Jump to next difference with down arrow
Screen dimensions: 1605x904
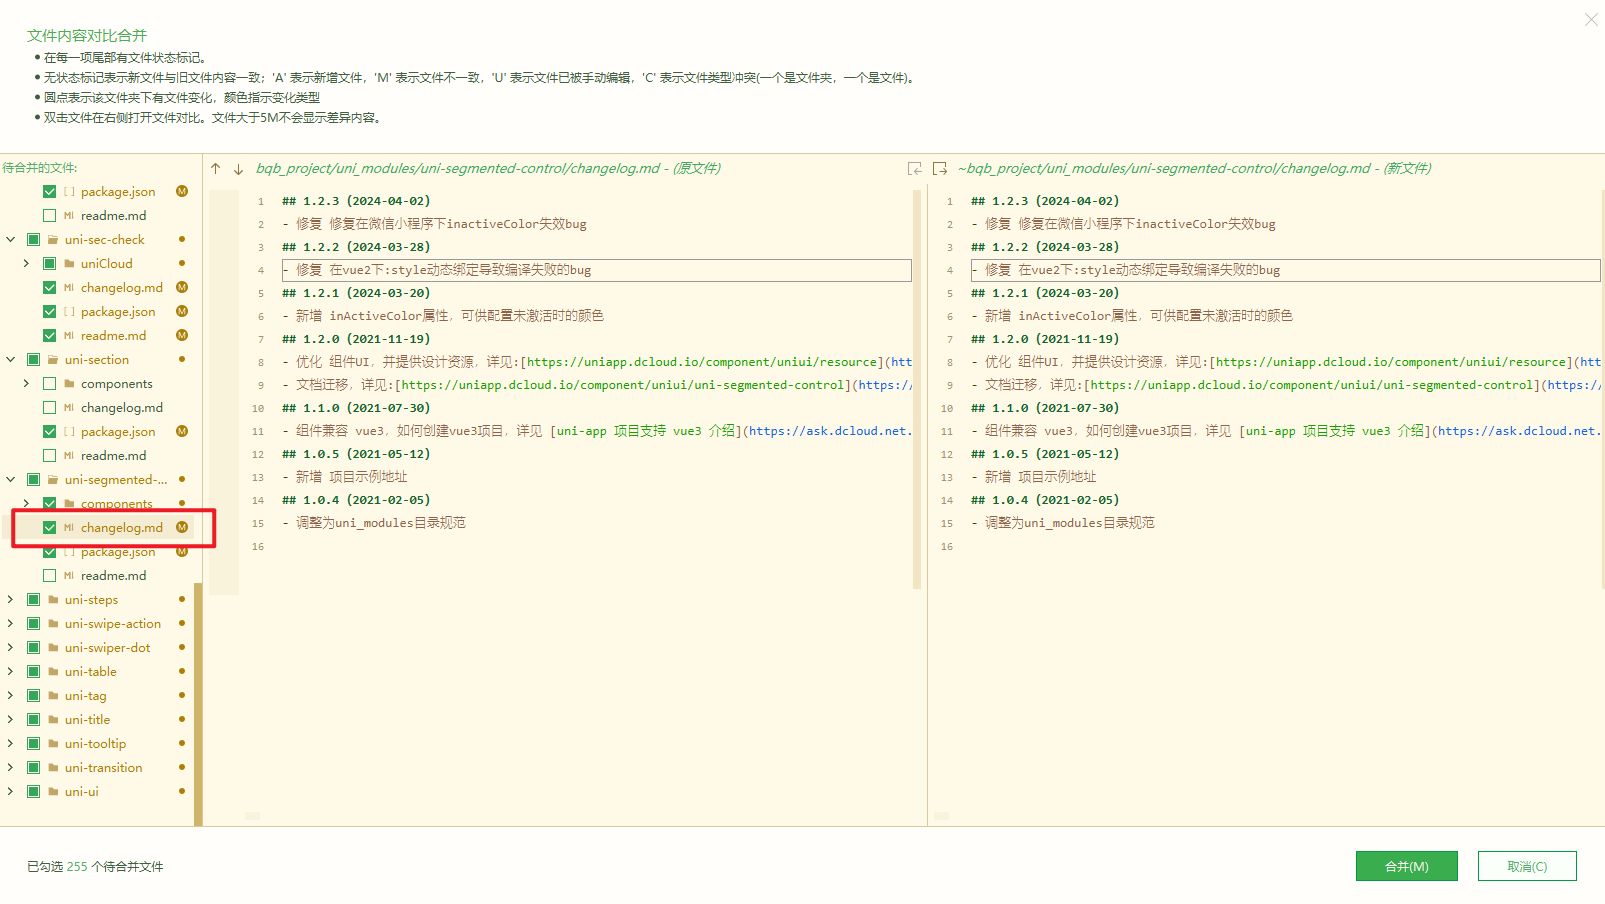(238, 169)
